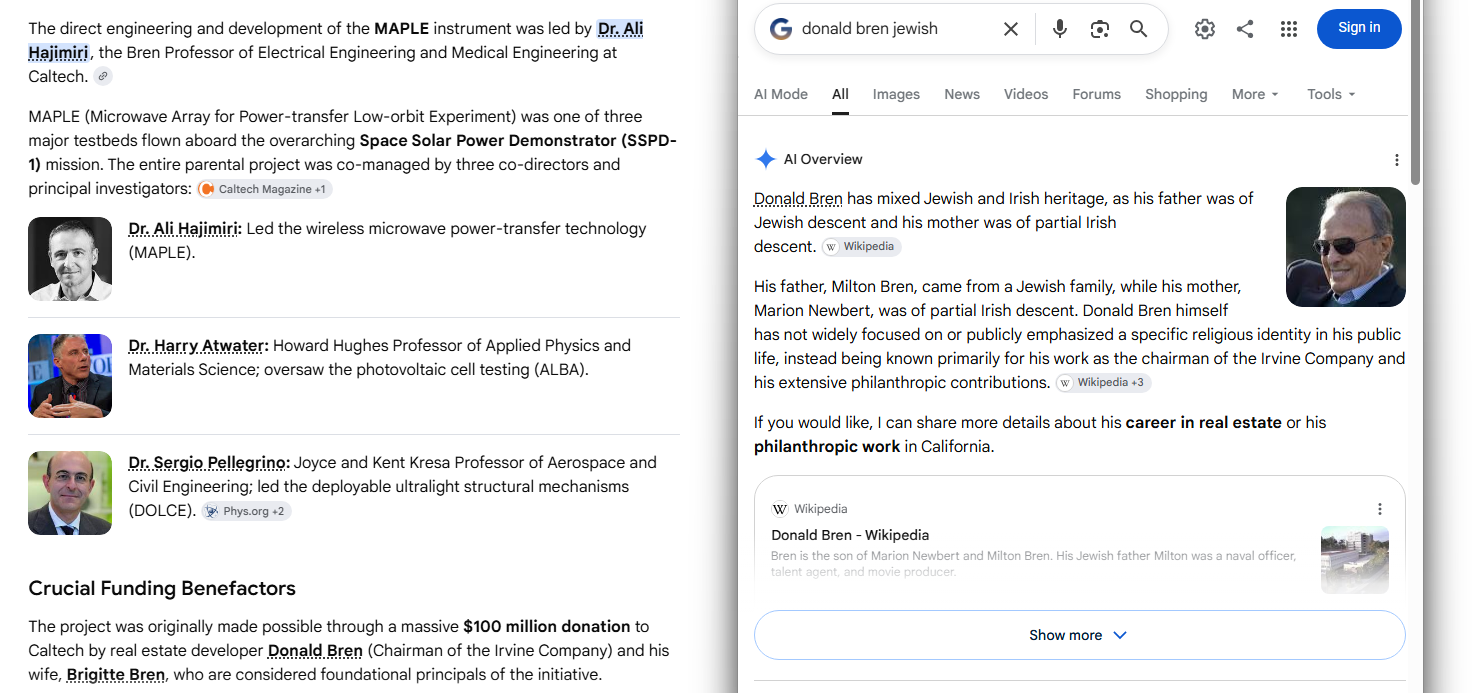This screenshot has height=693, width=1484.
Task: Click Dr. Sergio Pellegrino's photo thumbnail
Action: 70,493
